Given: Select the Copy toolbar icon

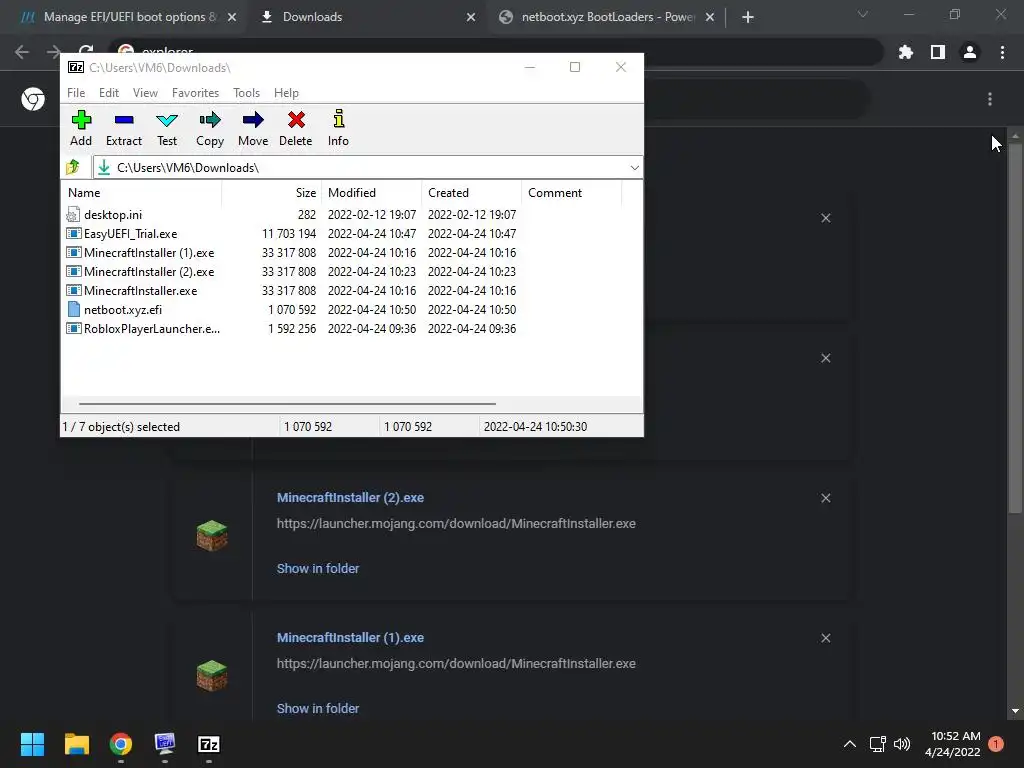Looking at the screenshot, I should pos(210,120).
